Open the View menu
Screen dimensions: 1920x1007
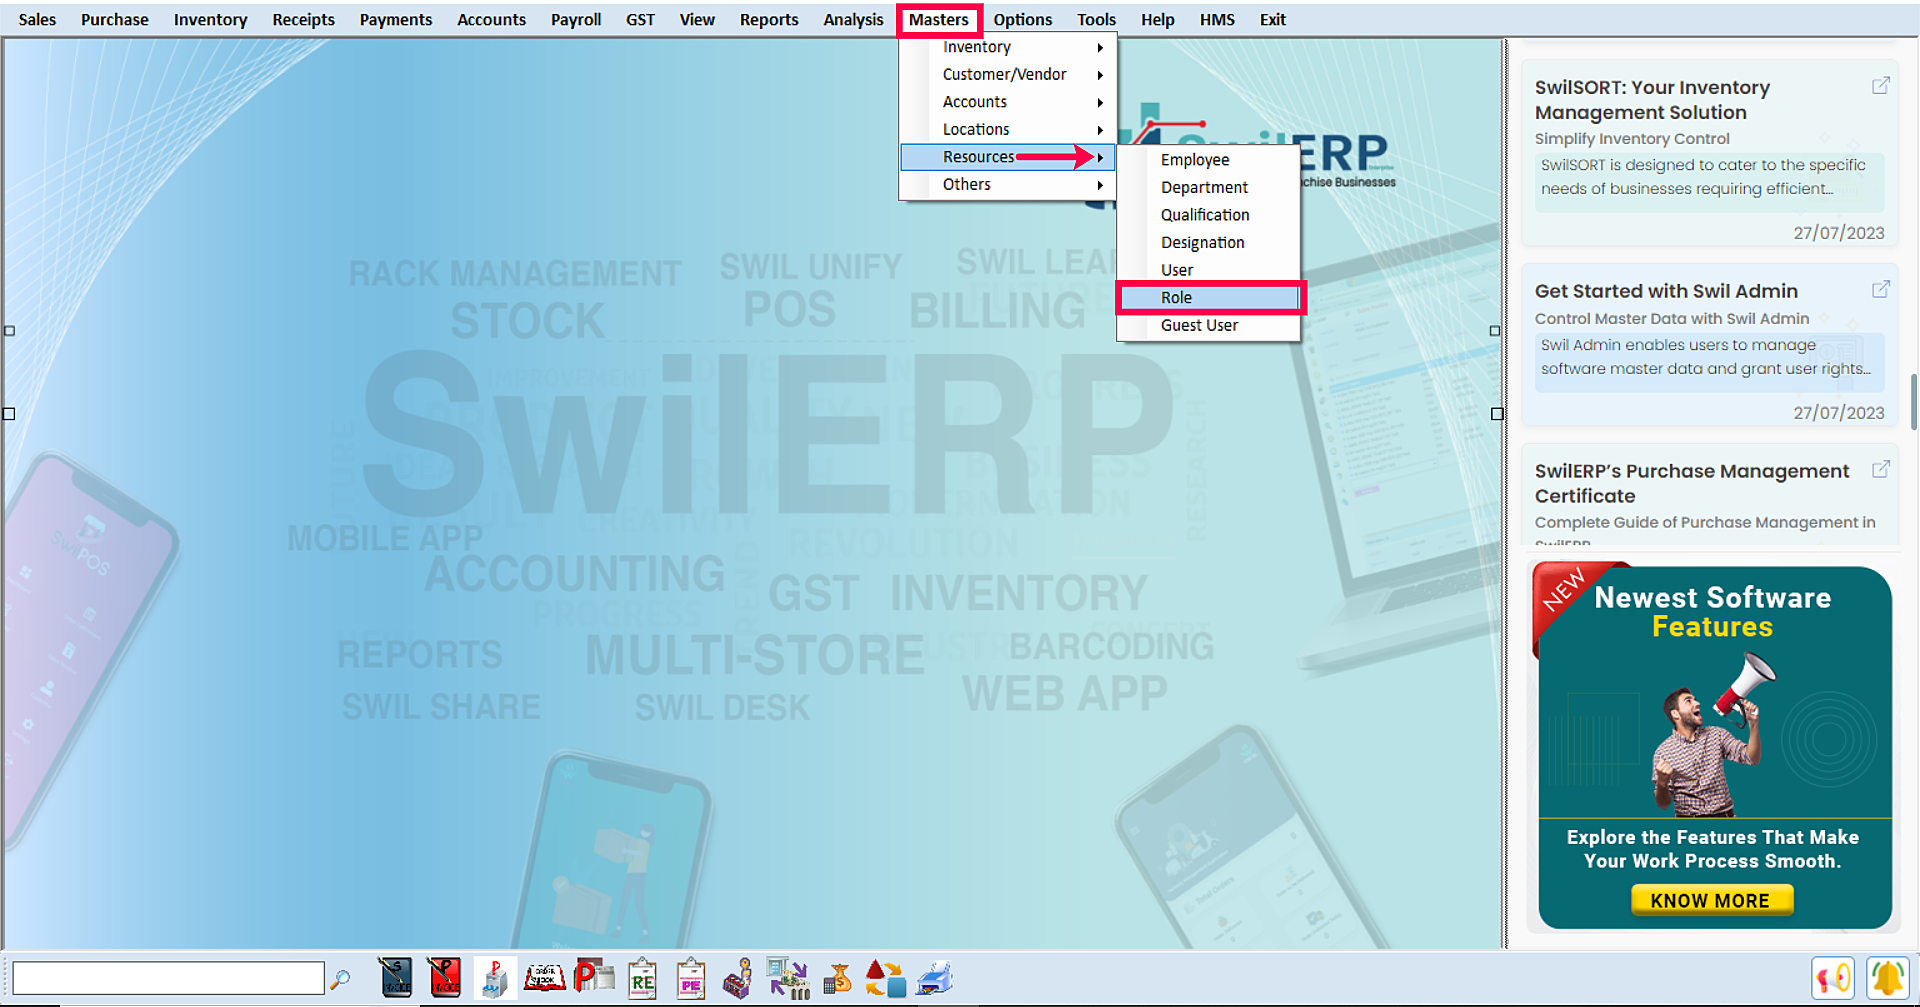[697, 19]
